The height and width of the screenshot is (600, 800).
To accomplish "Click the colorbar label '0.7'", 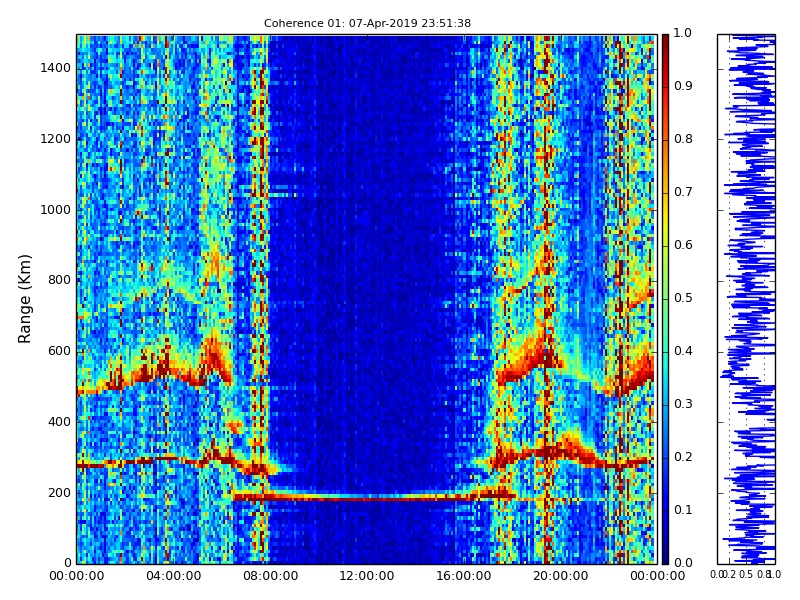I will [x=683, y=192].
